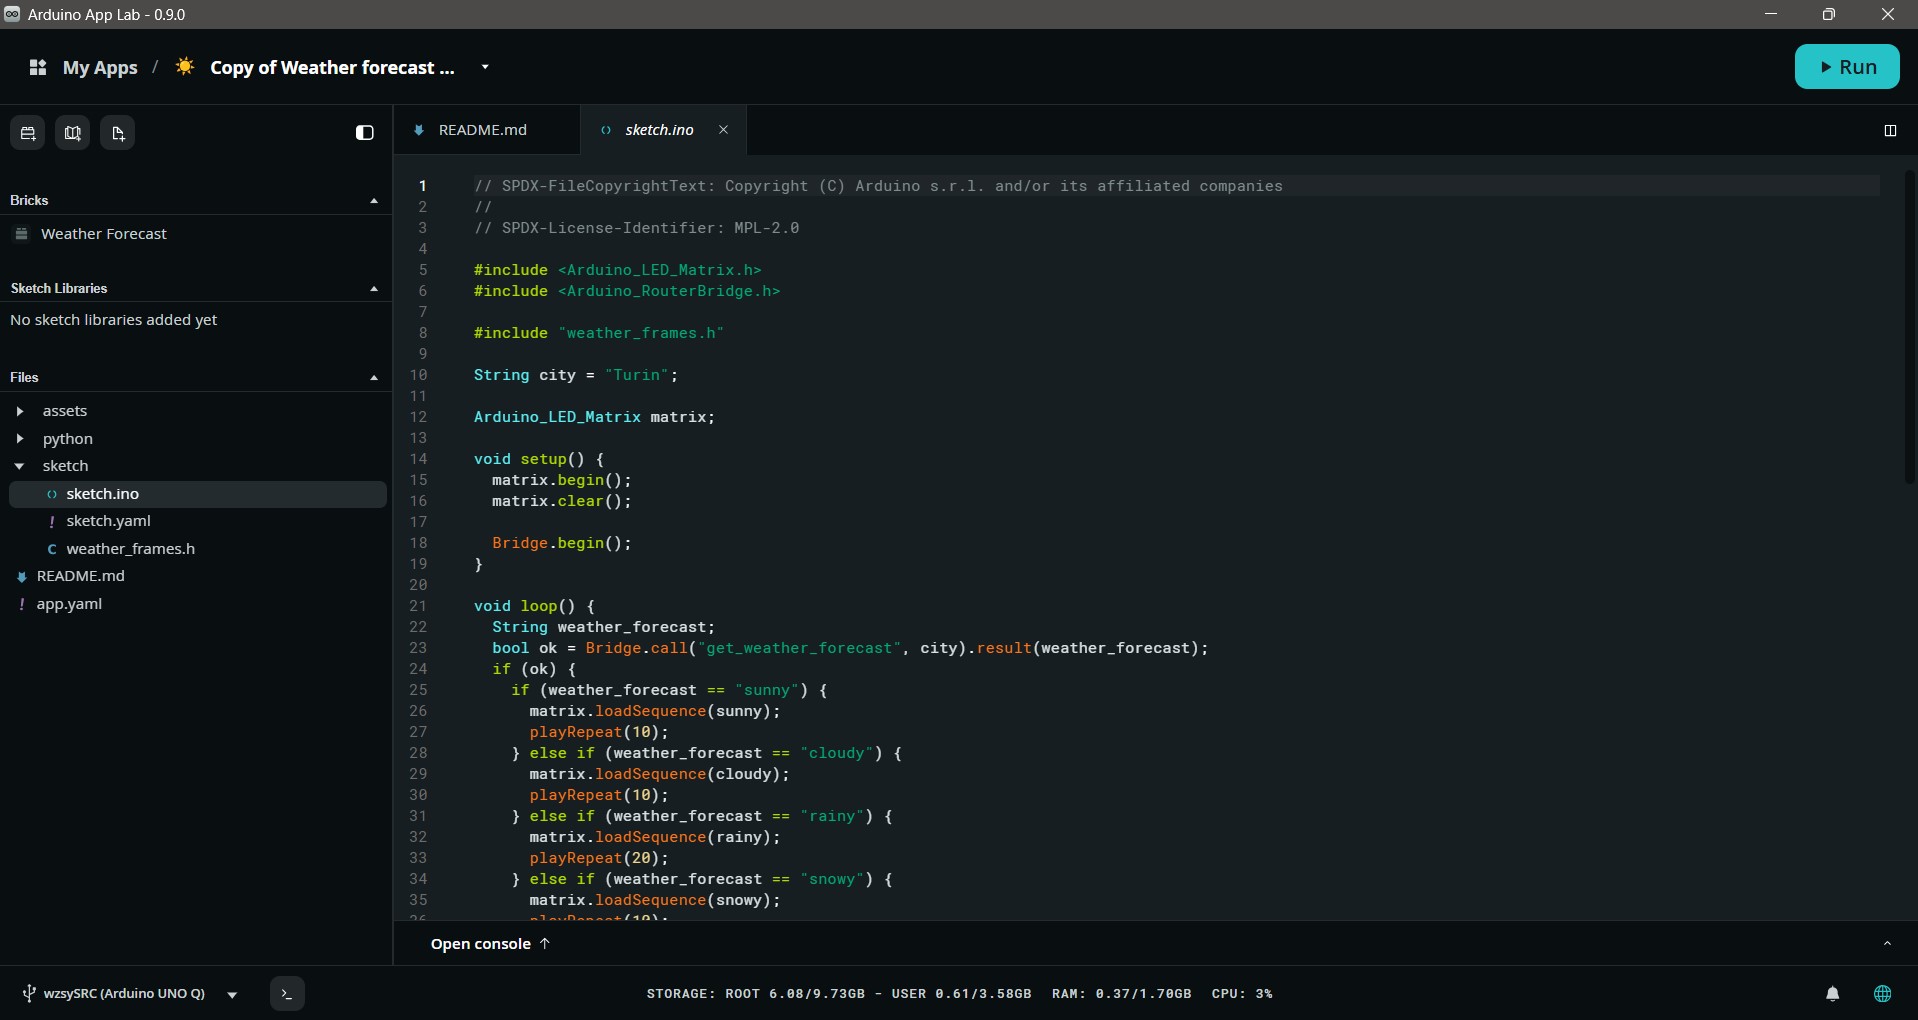Go to My Apps
The height and width of the screenshot is (1020, 1918).
[x=100, y=67]
